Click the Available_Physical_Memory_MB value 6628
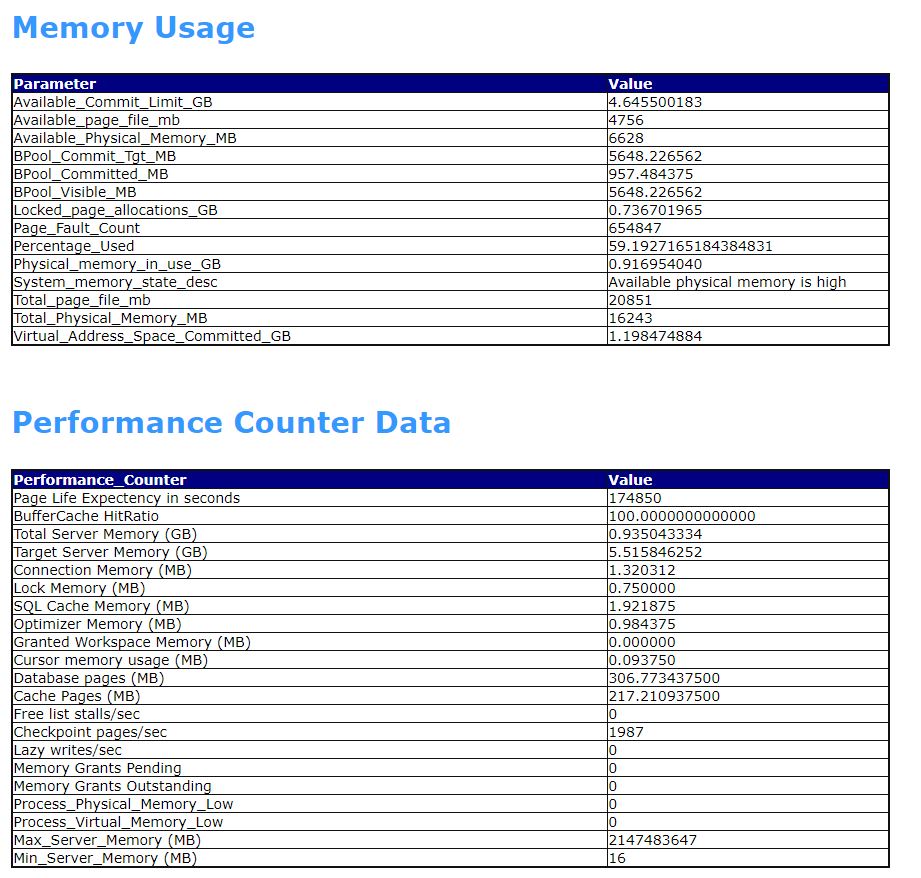The width and height of the screenshot is (921, 878). pos(626,138)
